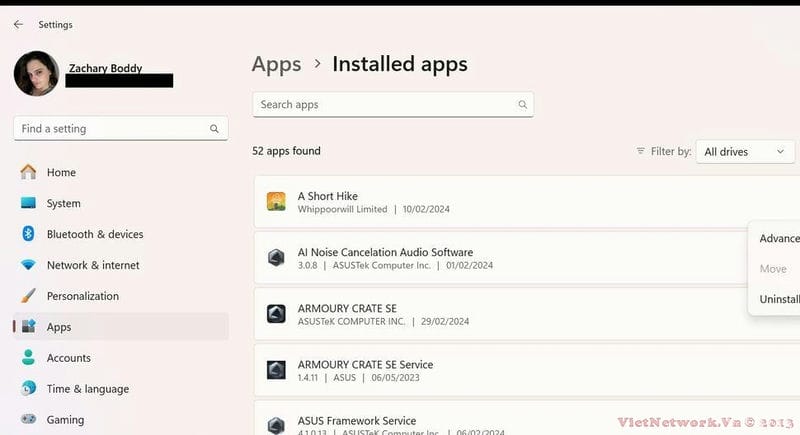800x435 pixels.
Task: Click the 29/02/2024 install date
Action: click(x=445, y=321)
